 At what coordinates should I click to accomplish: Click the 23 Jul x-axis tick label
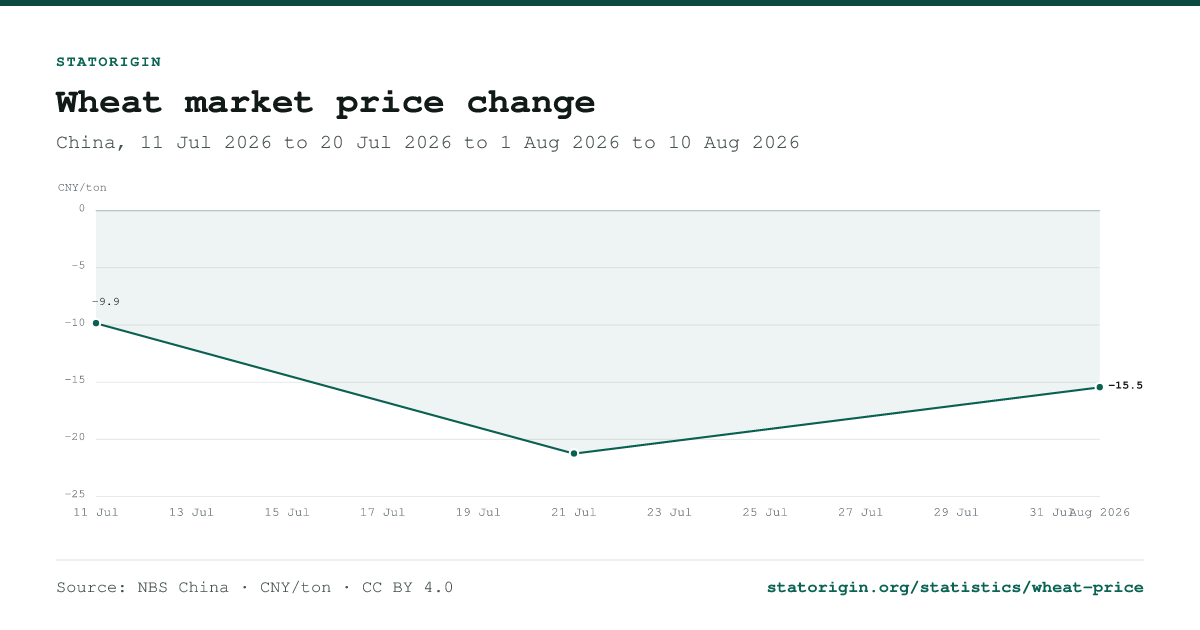coord(669,512)
